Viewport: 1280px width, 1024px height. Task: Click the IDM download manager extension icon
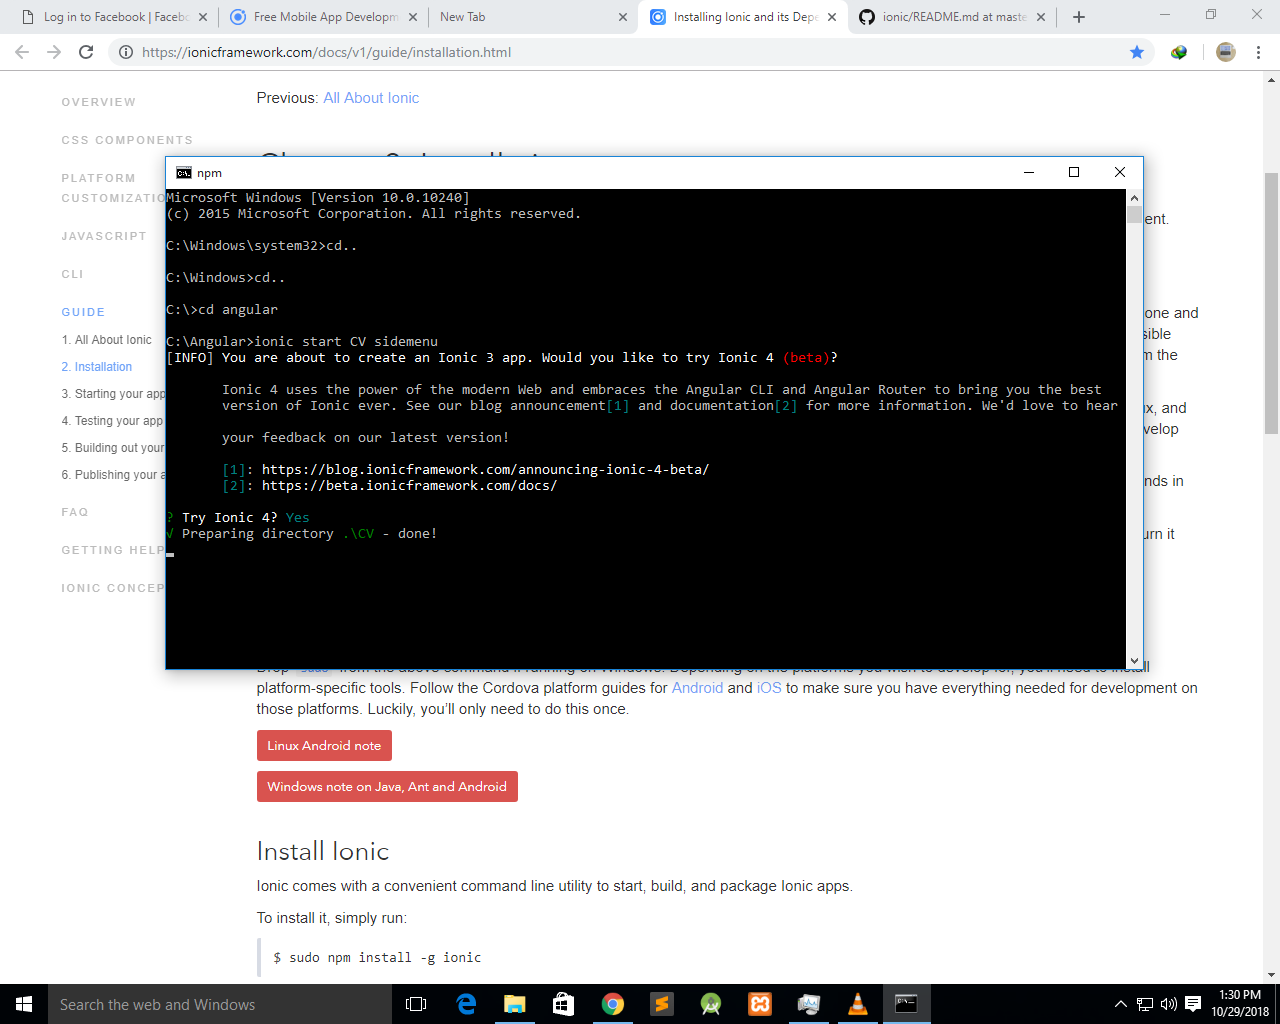pyautogui.click(x=1178, y=52)
